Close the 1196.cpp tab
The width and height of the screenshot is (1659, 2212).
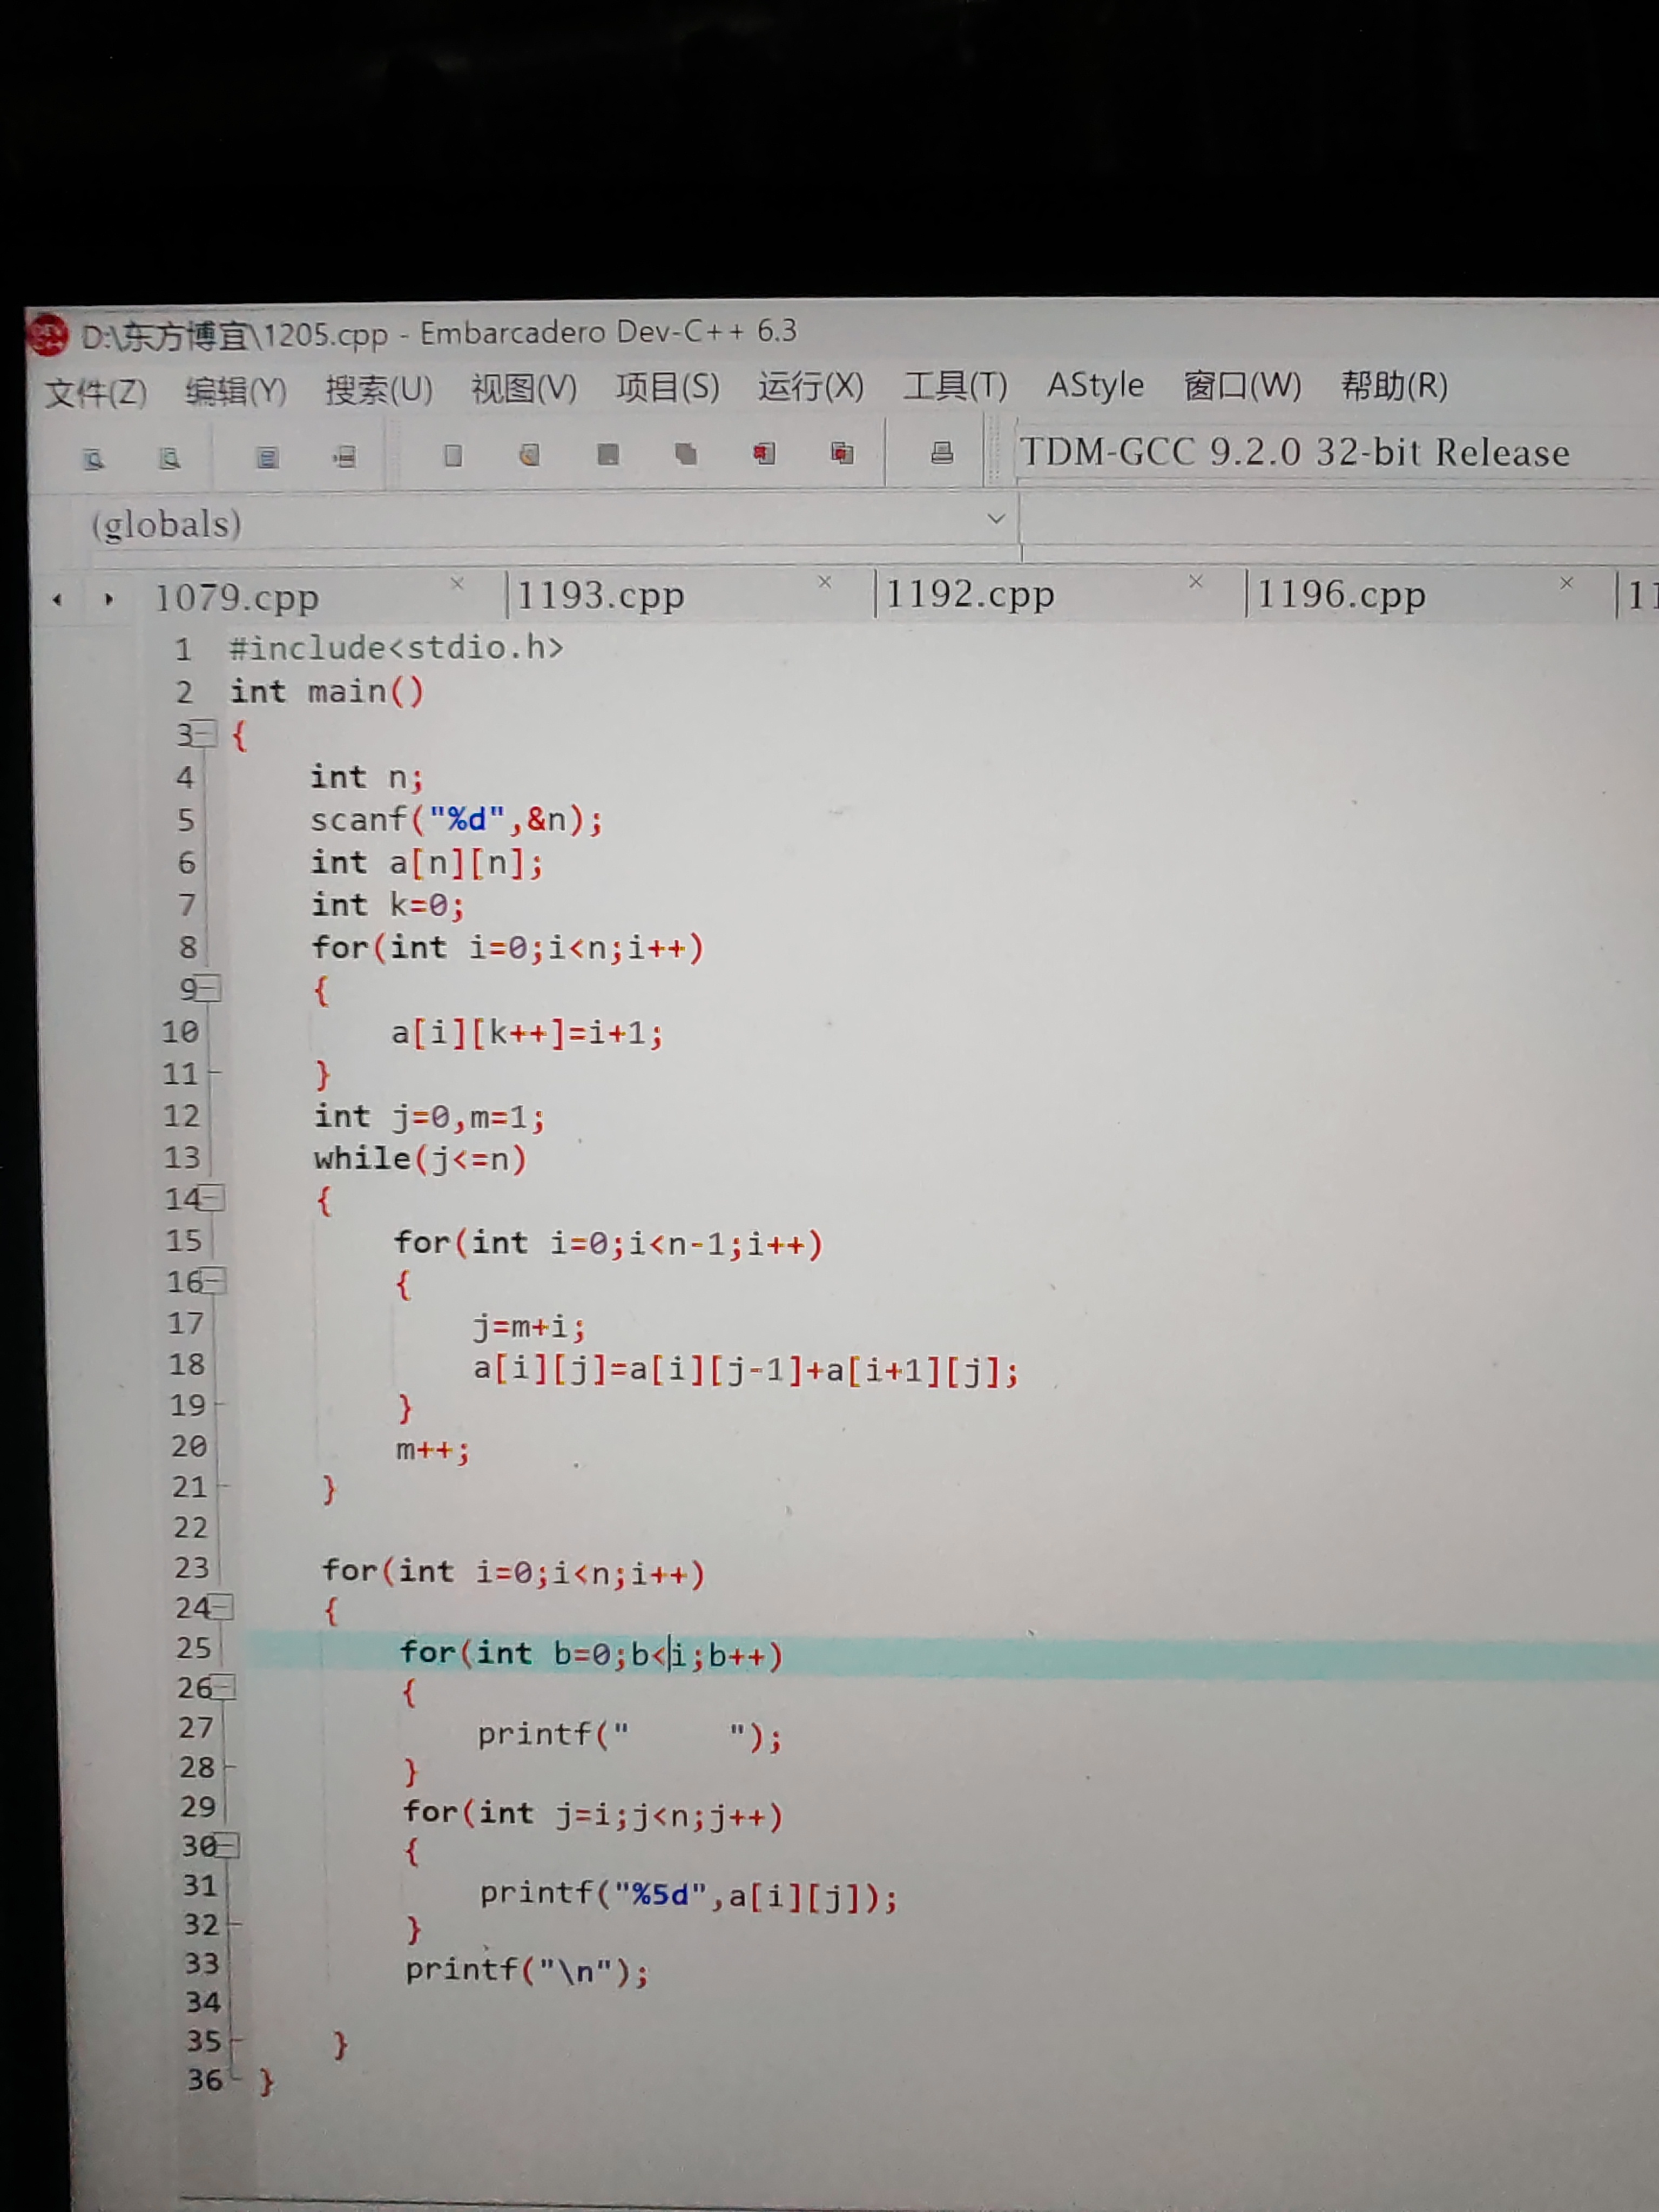pos(1567,582)
